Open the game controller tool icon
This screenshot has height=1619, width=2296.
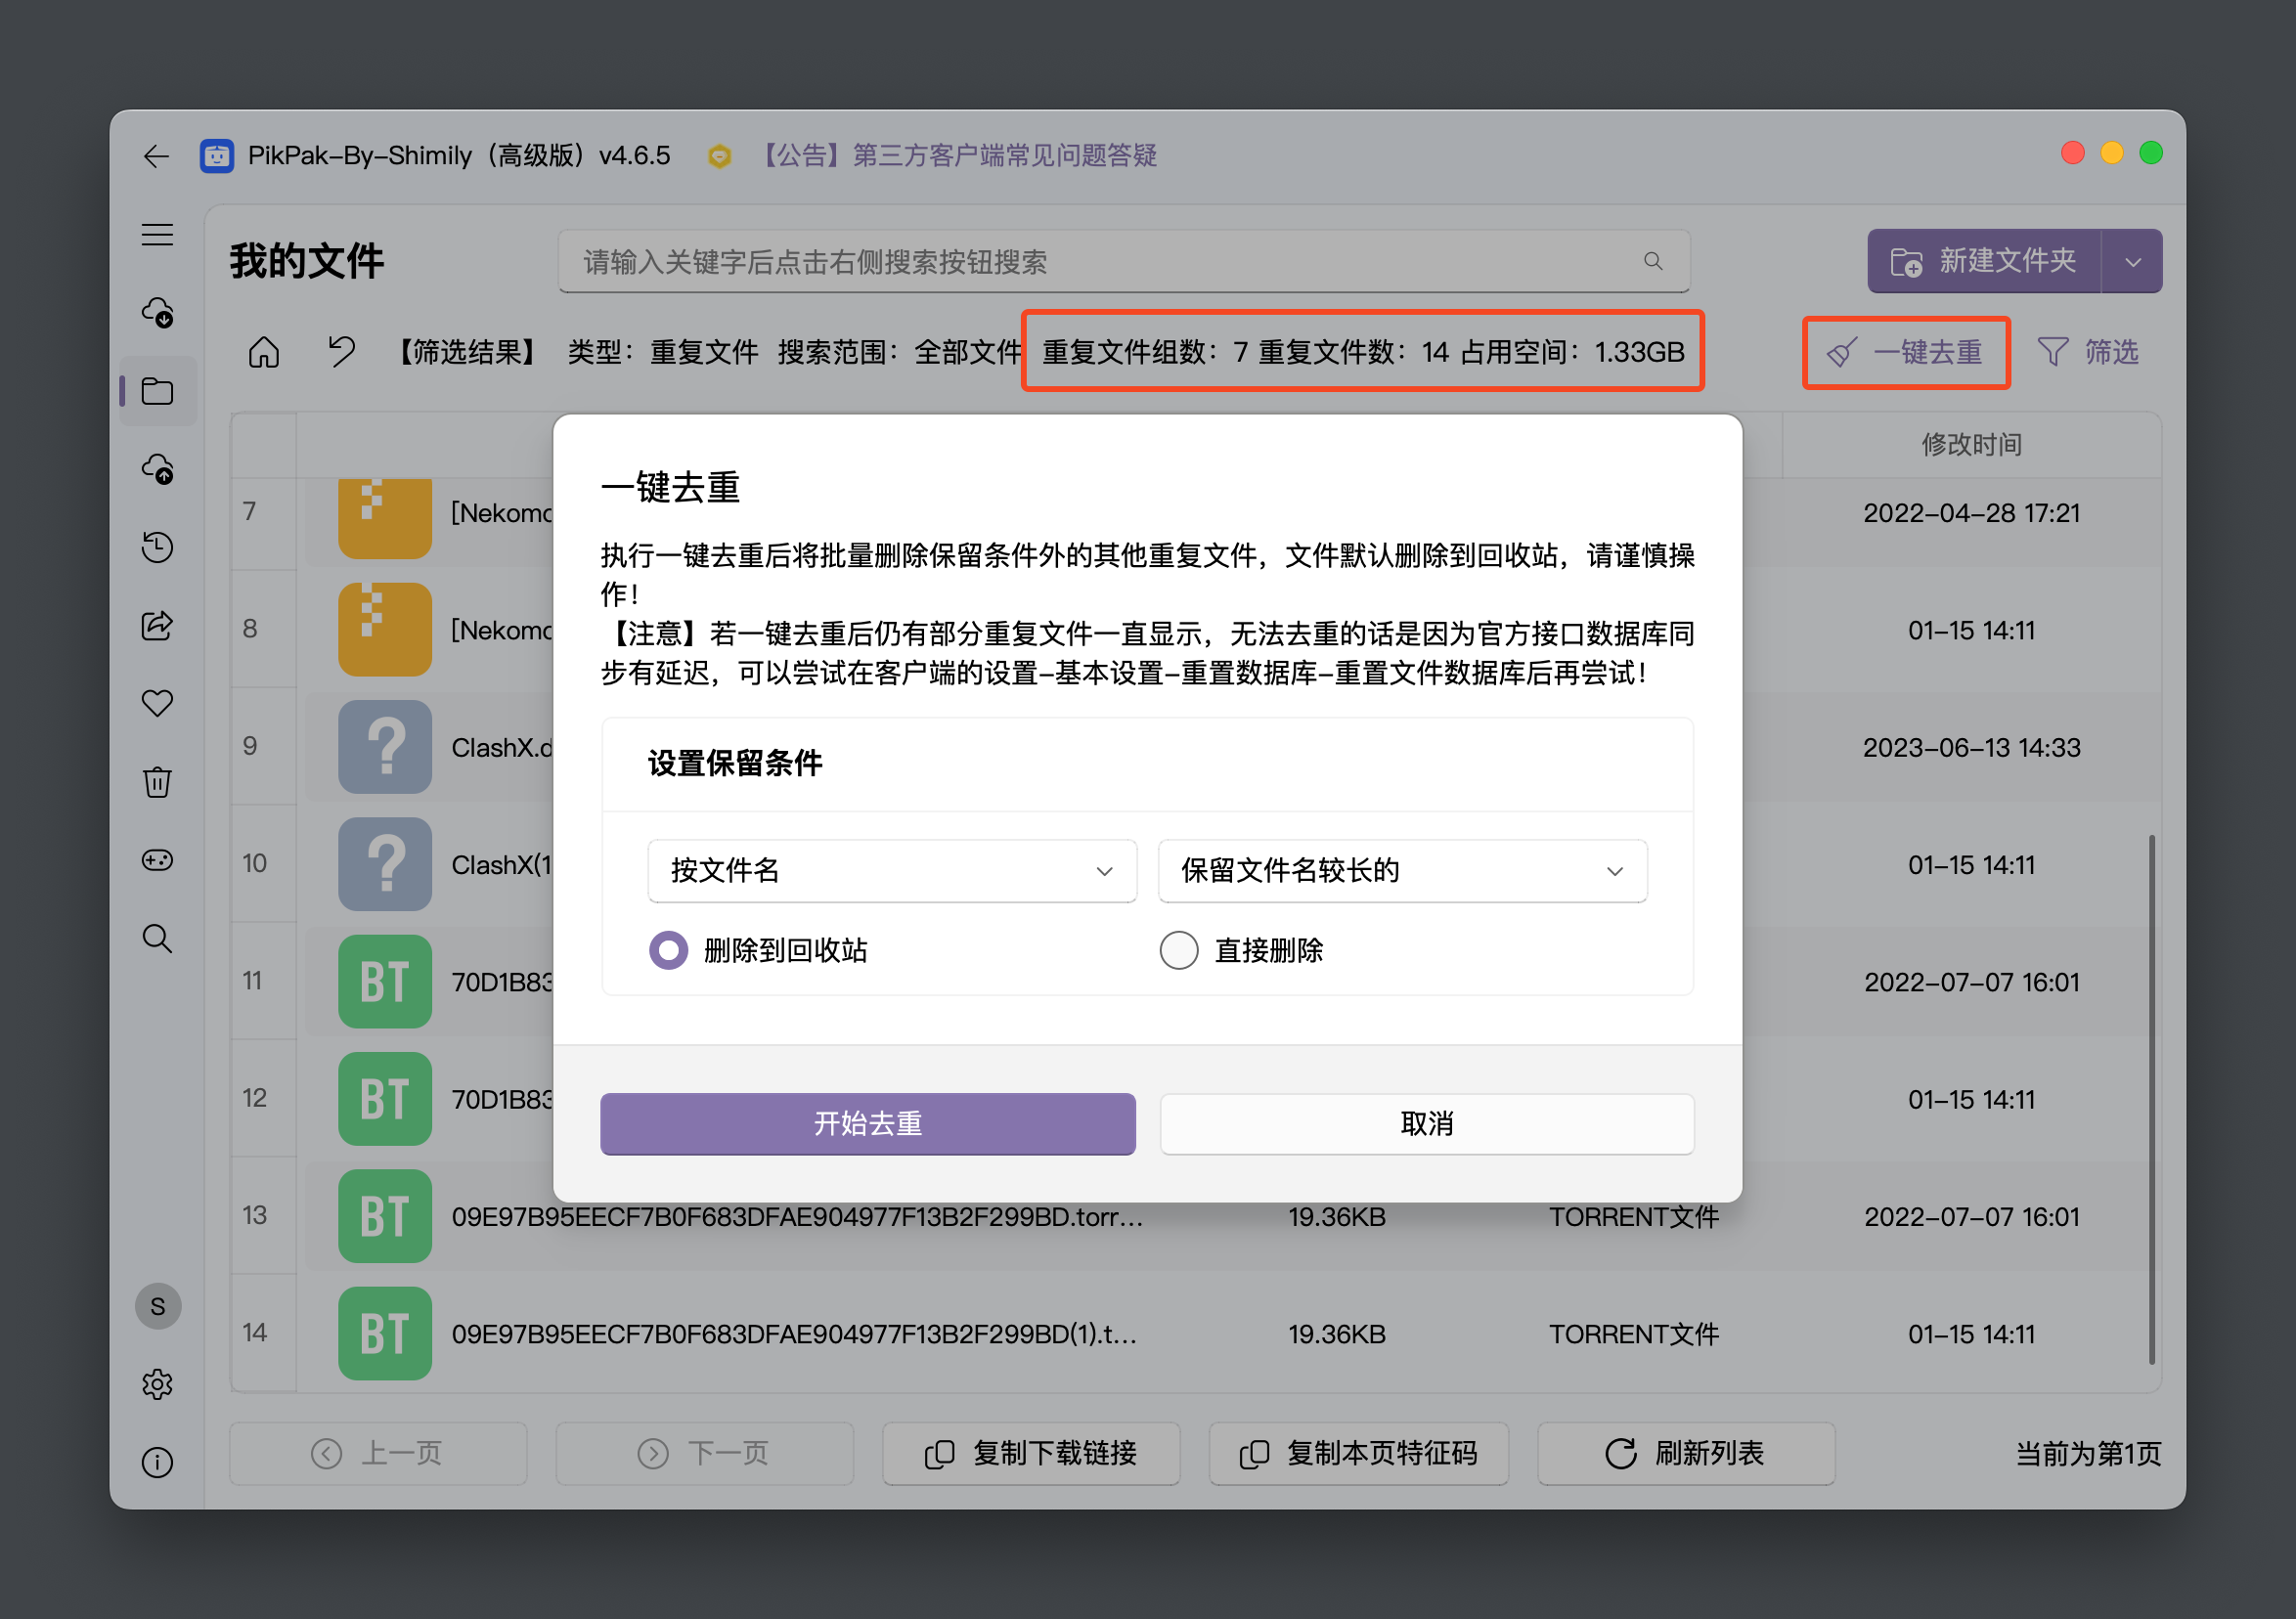157,859
